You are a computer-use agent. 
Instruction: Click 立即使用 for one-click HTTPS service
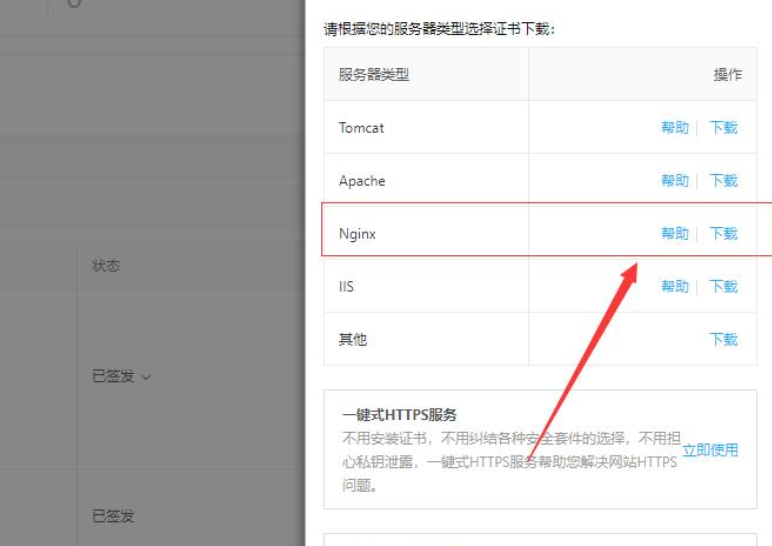tap(710, 450)
